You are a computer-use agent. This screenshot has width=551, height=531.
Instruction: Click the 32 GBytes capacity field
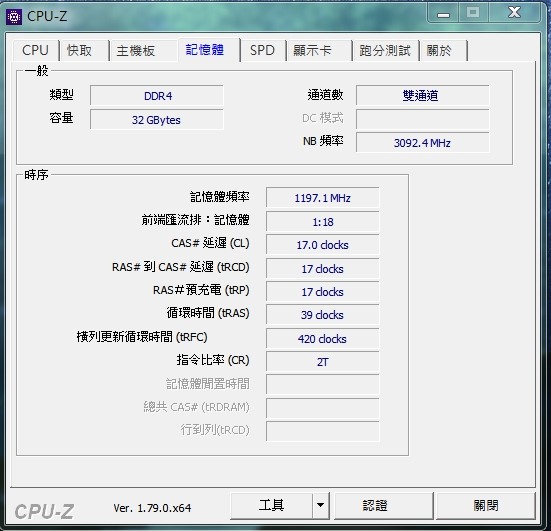pos(157,119)
